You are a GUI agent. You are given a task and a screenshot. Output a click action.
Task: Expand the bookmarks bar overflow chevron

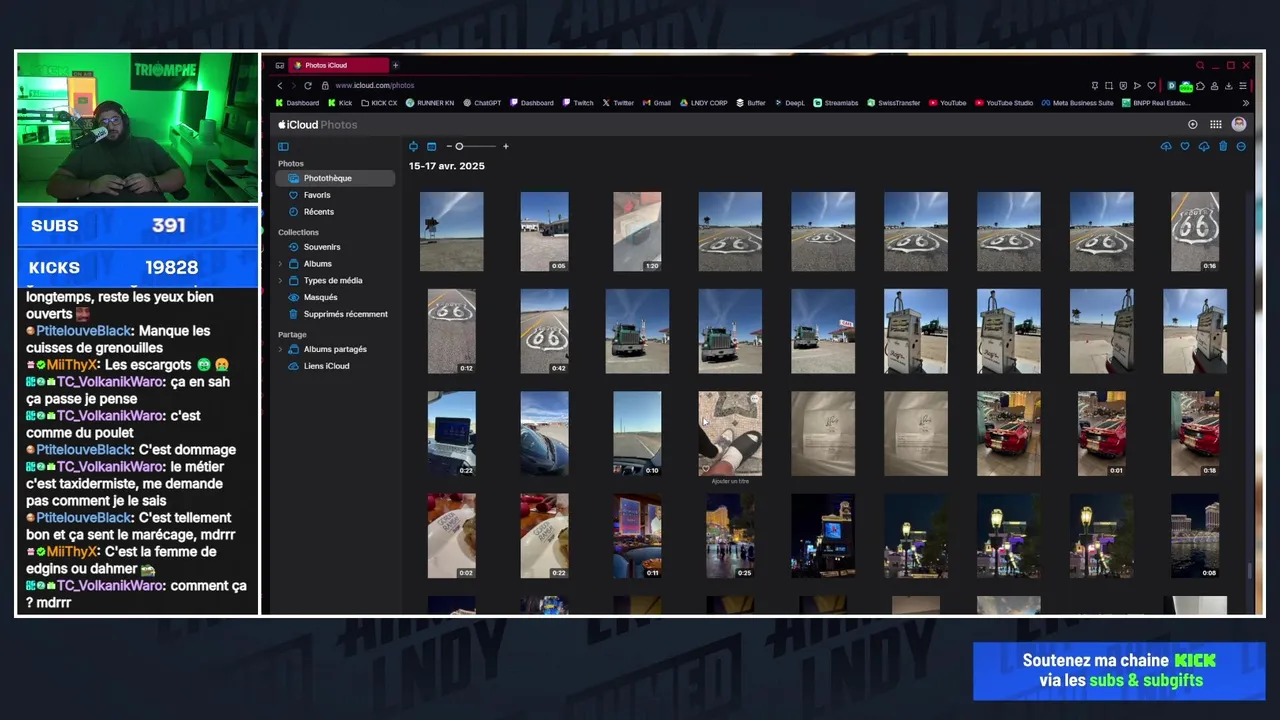pos(1246,103)
